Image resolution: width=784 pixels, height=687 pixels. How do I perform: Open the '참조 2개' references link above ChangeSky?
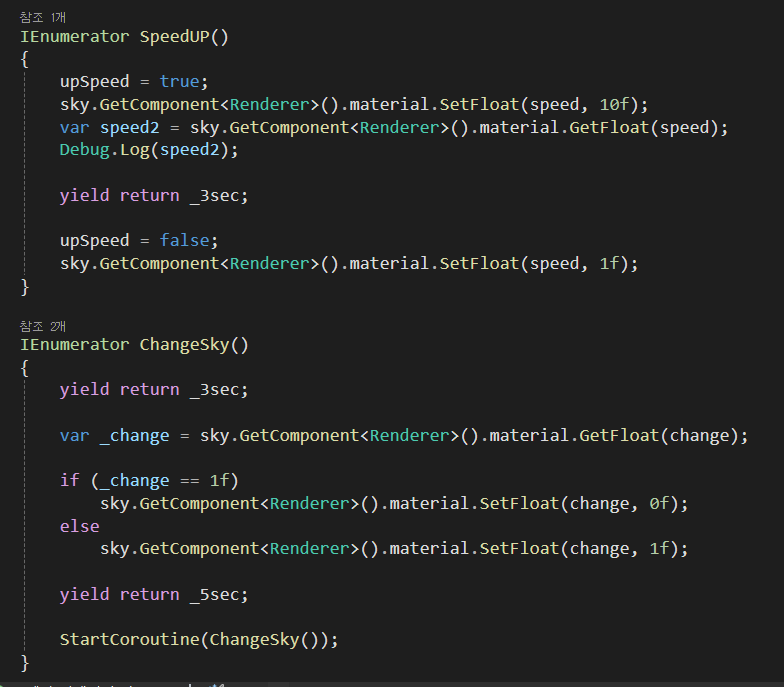43,326
